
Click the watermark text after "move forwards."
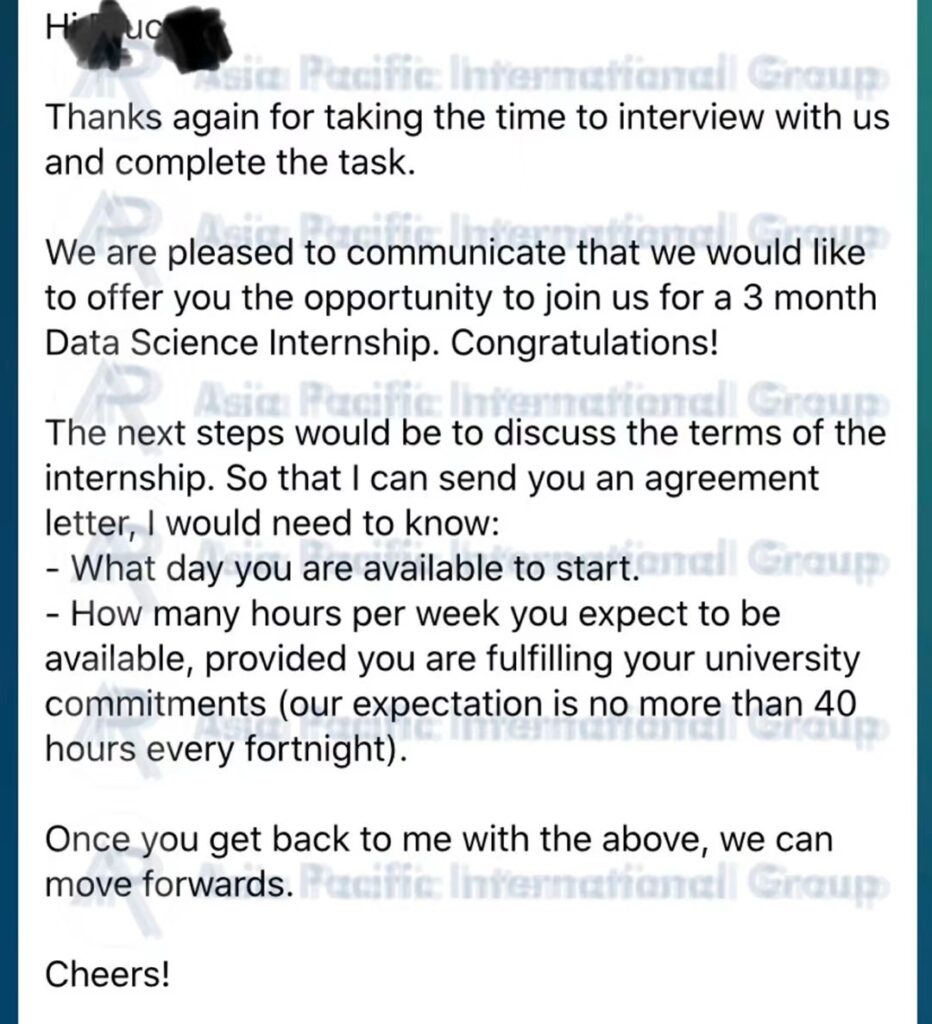click(590, 884)
